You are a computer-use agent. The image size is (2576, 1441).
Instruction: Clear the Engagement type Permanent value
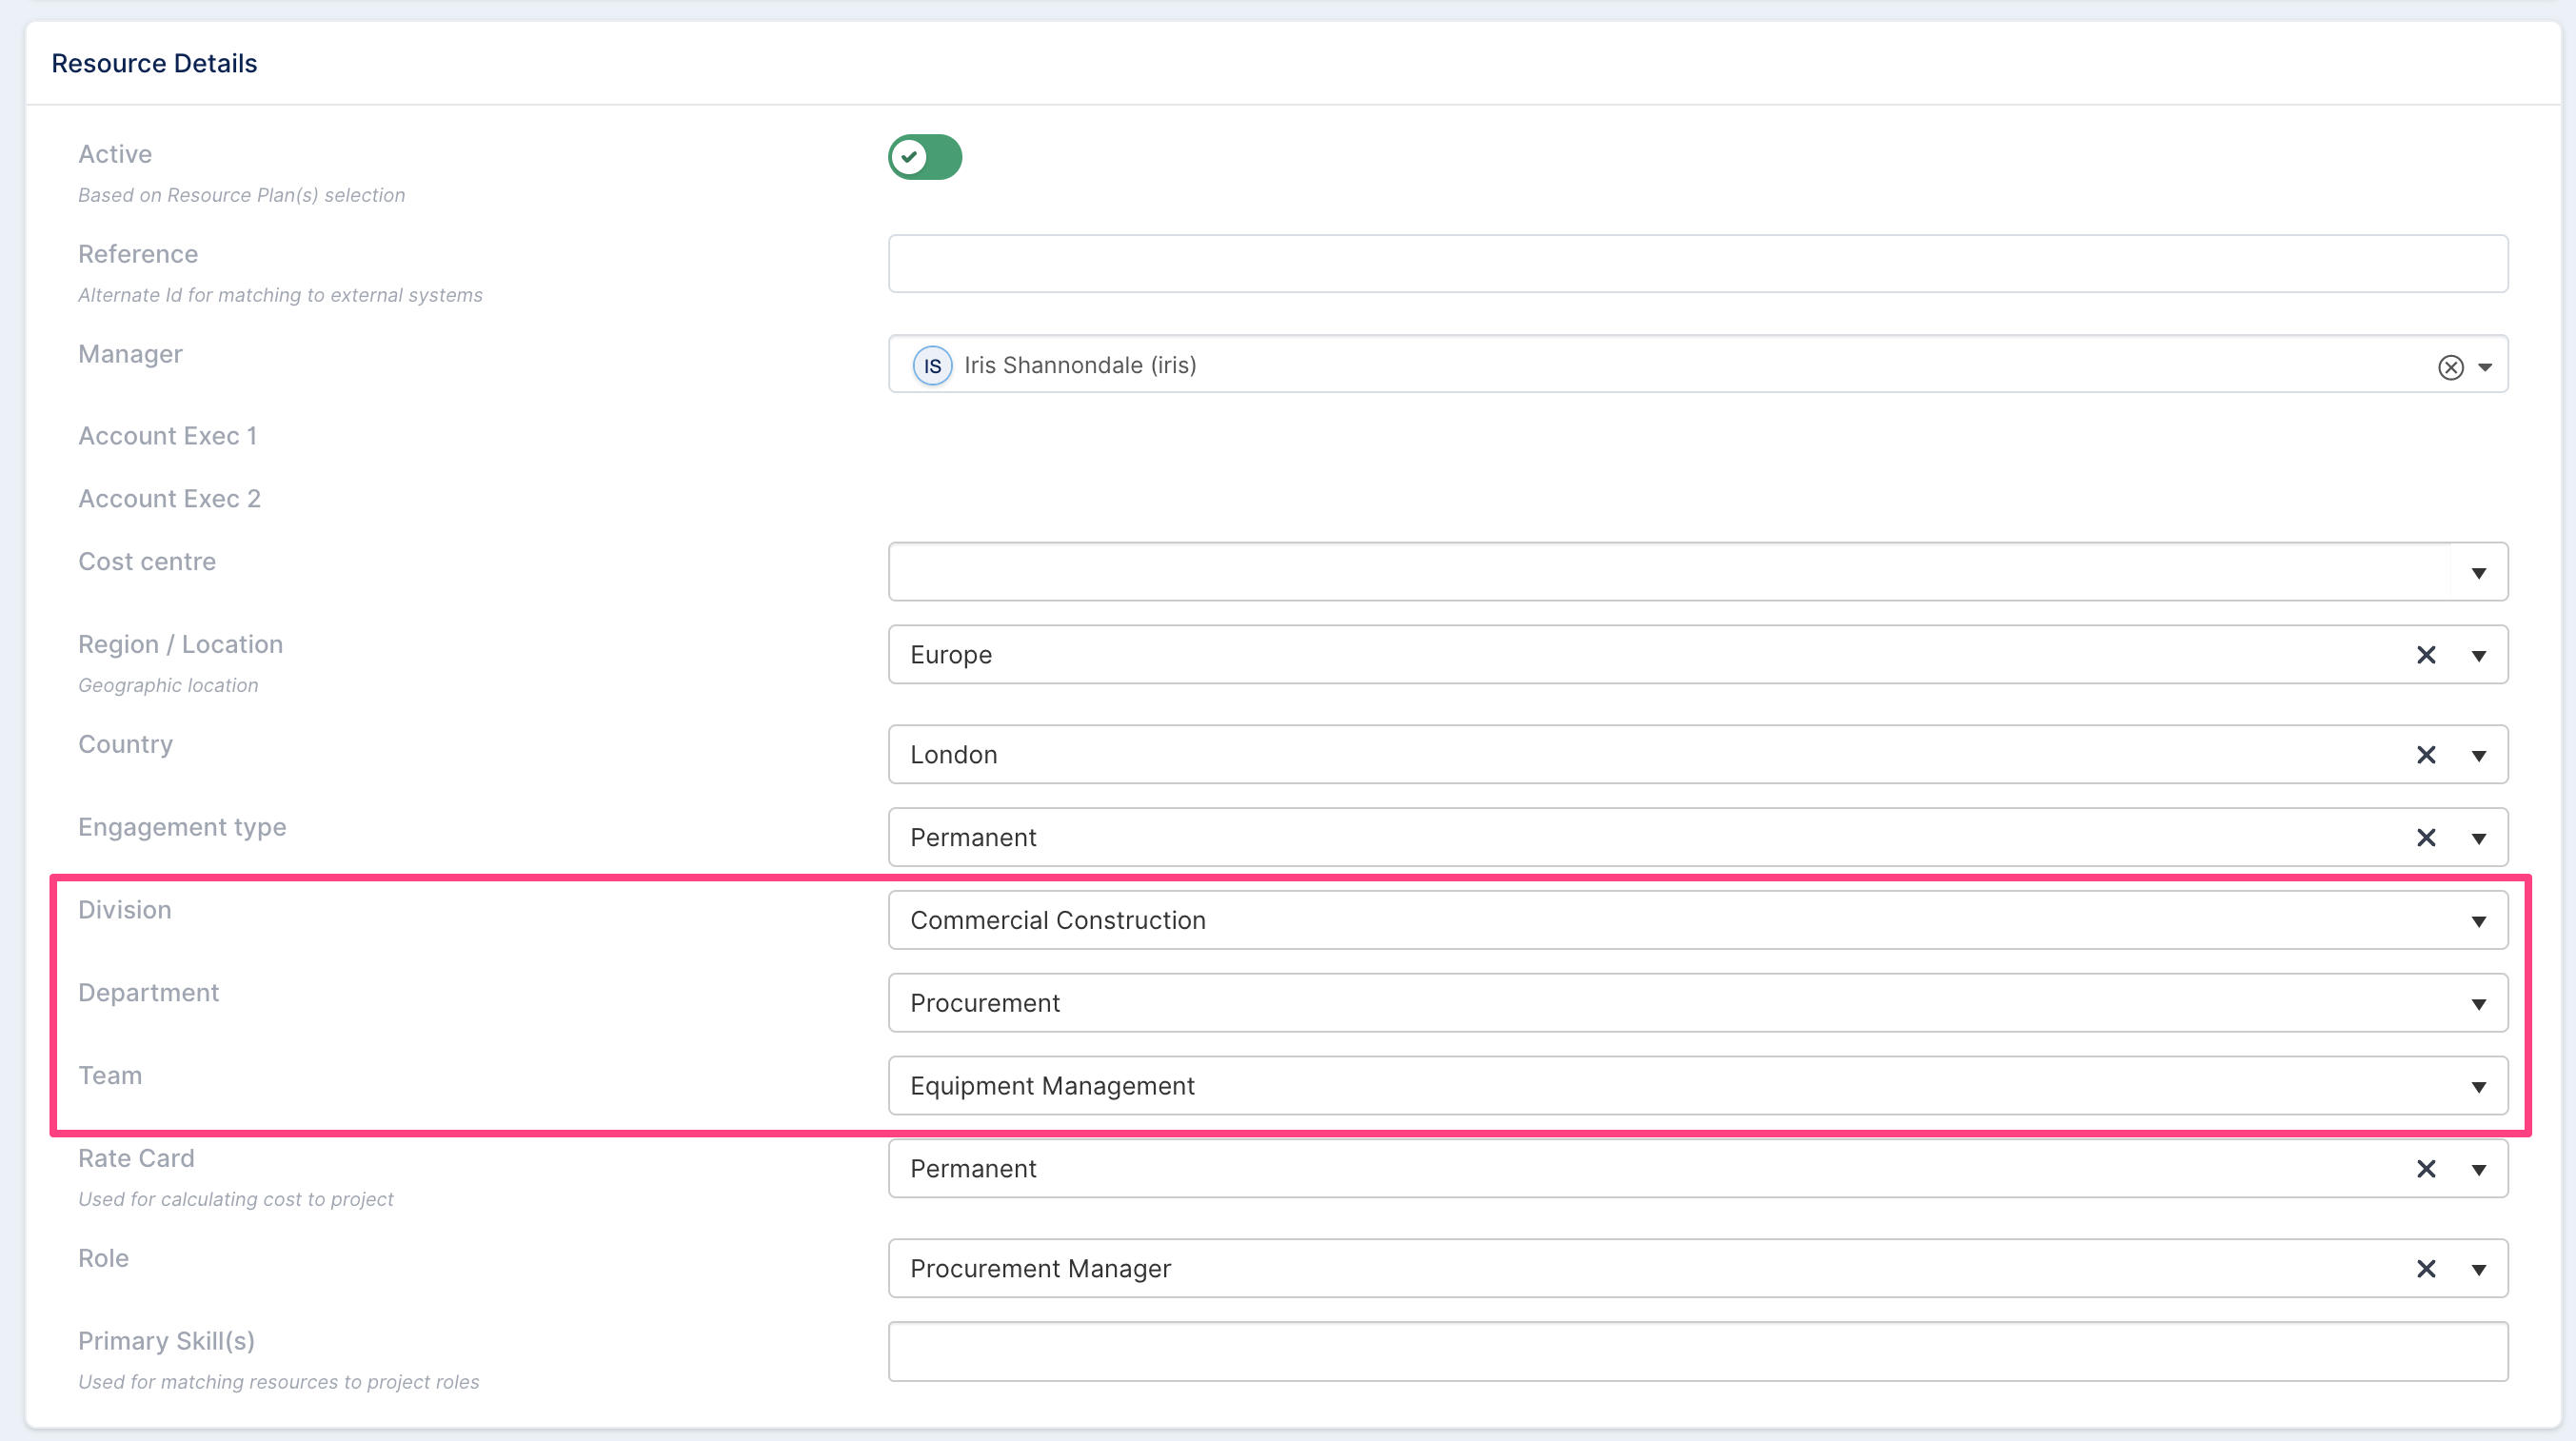pyautogui.click(x=2426, y=838)
